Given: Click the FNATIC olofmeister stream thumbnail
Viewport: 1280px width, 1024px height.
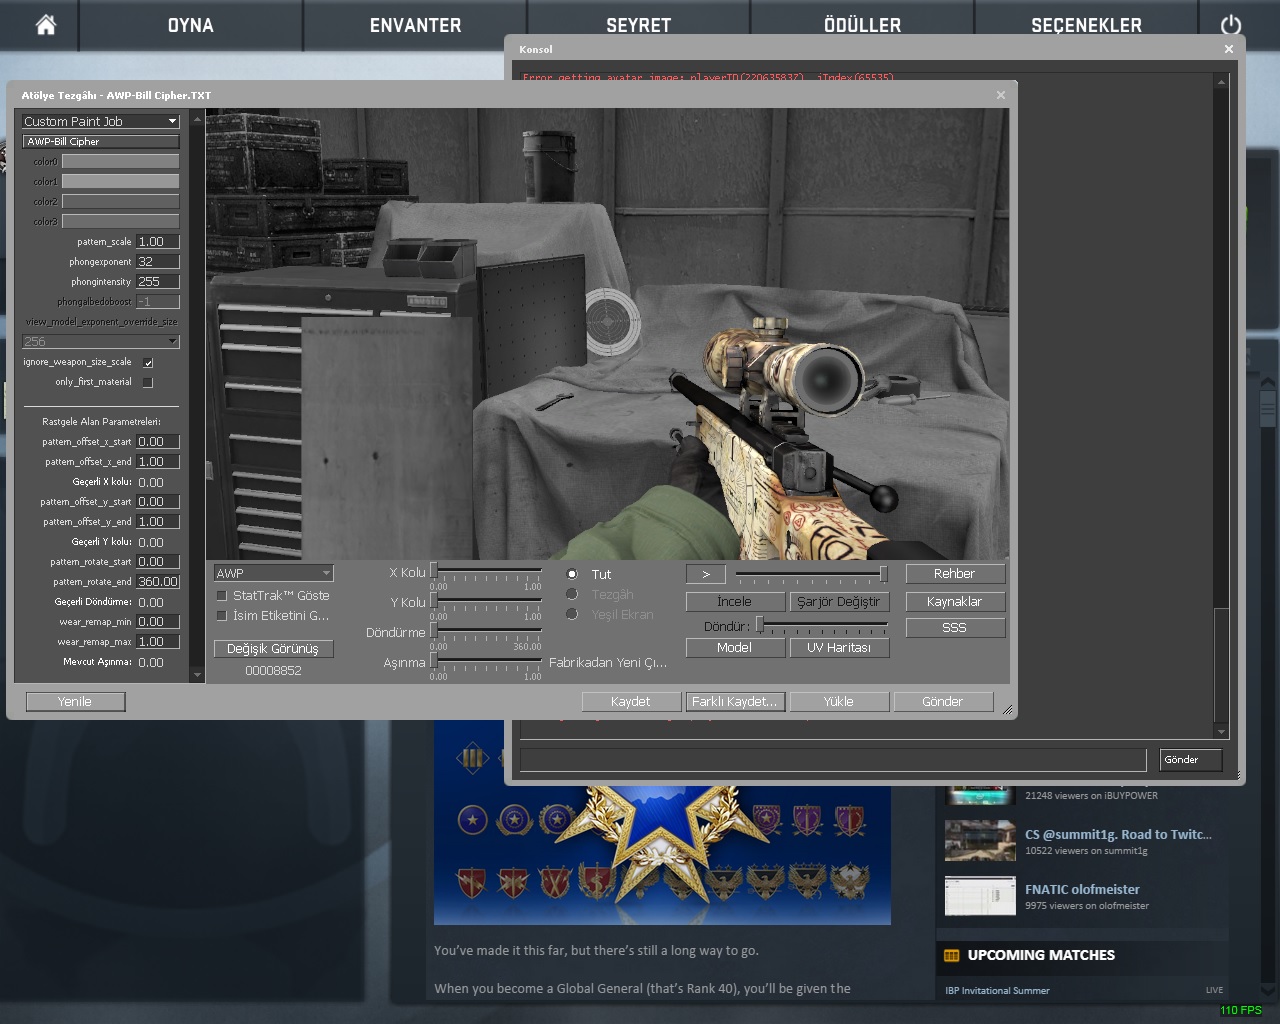Looking at the screenshot, I should (980, 896).
